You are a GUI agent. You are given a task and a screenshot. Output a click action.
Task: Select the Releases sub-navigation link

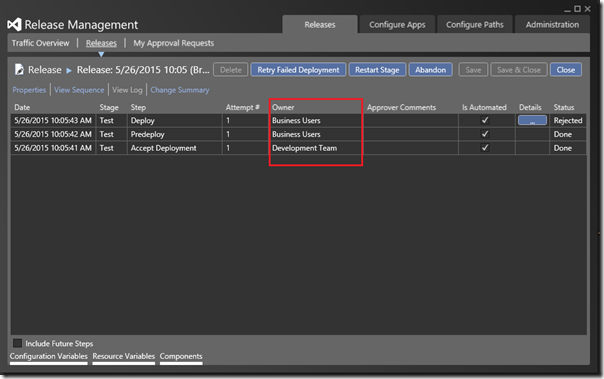tap(101, 43)
